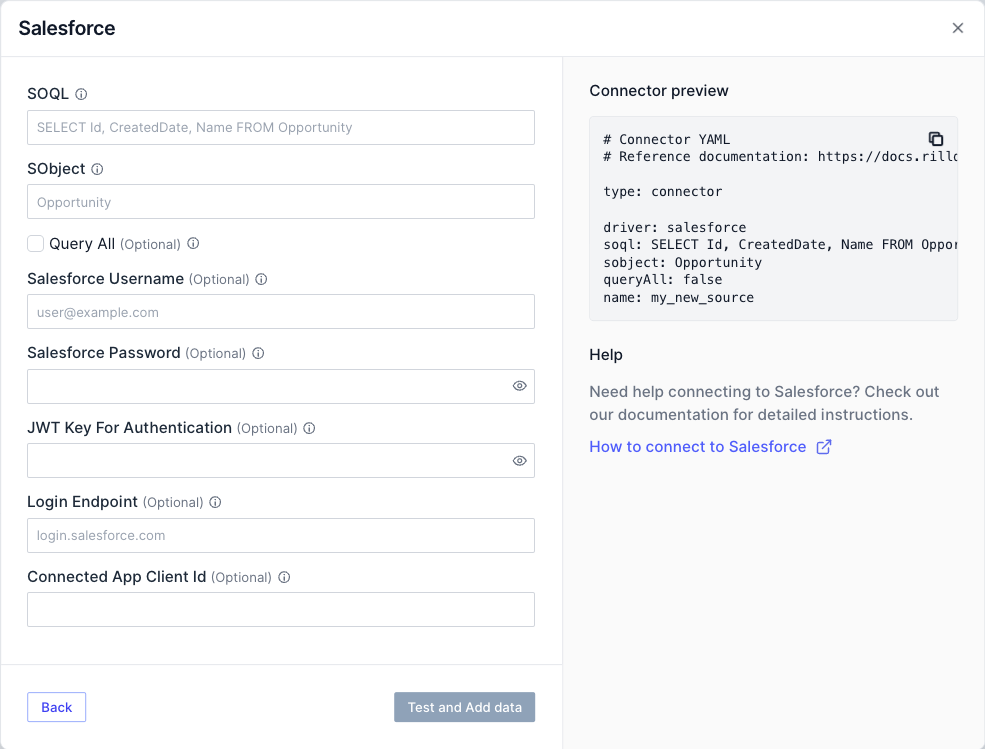Close the Salesforce dialog

point(958,28)
